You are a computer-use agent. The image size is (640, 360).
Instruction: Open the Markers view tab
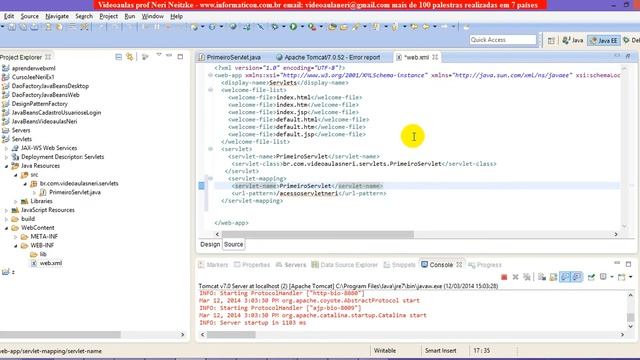(213, 265)
